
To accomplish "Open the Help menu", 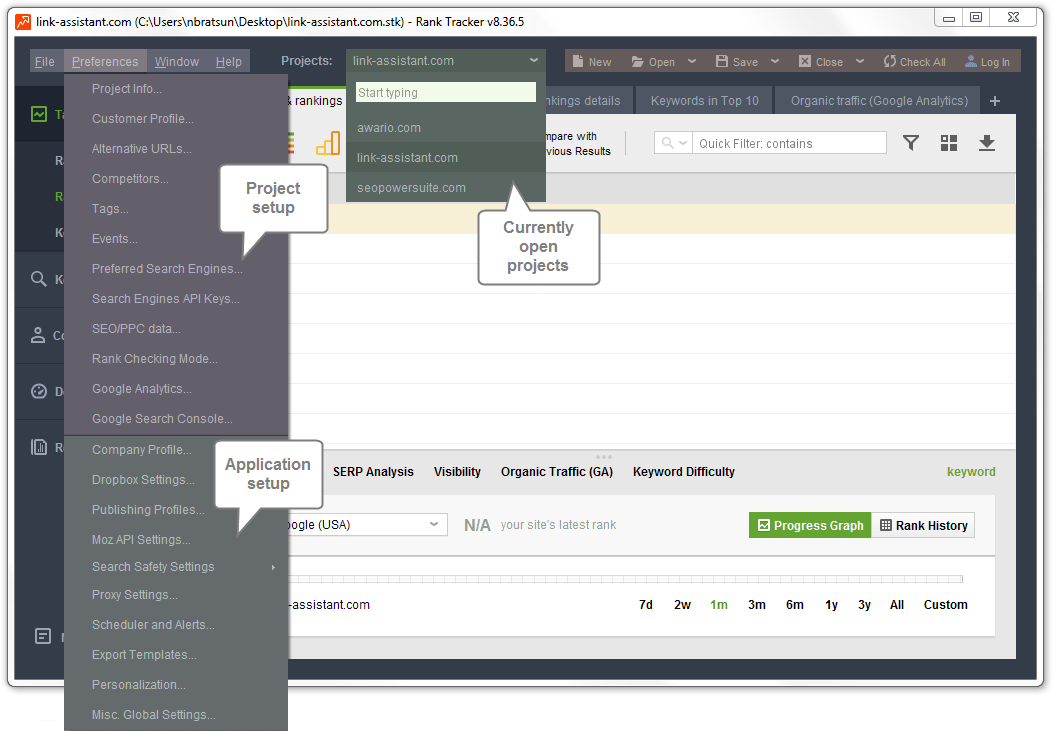I will [x=228, y=62].
